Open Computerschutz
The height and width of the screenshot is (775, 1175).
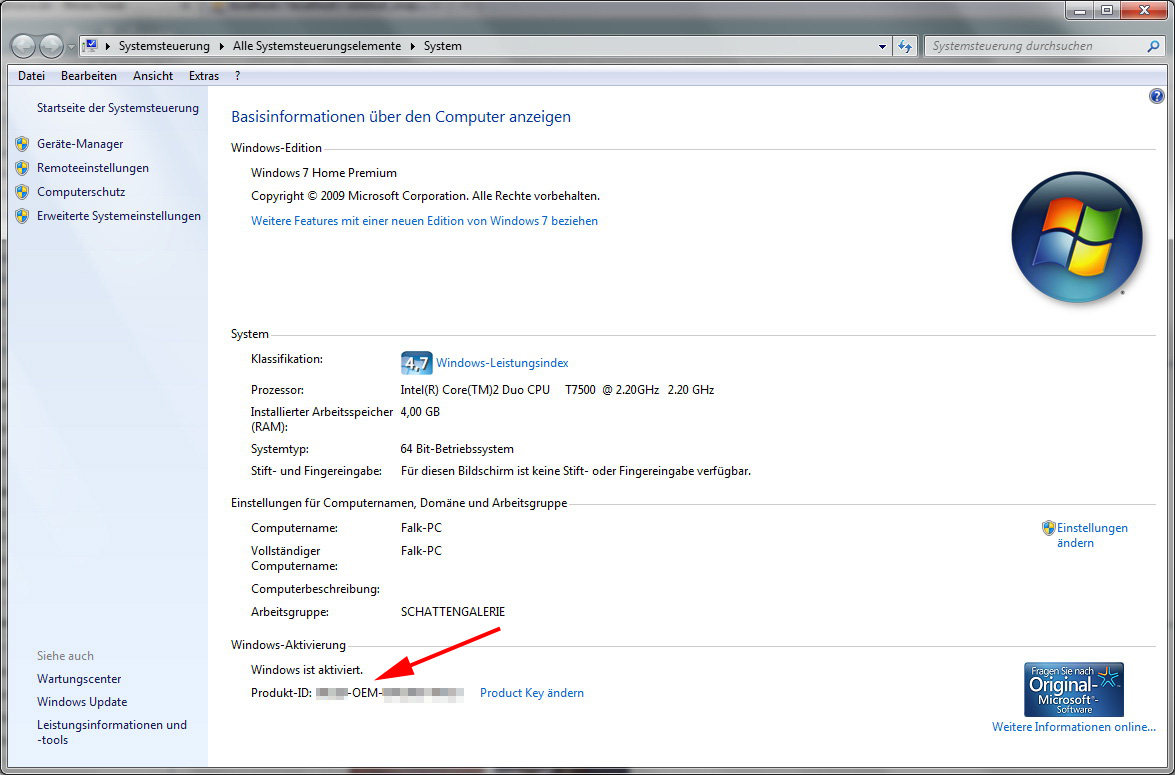[x=81, y=192]
